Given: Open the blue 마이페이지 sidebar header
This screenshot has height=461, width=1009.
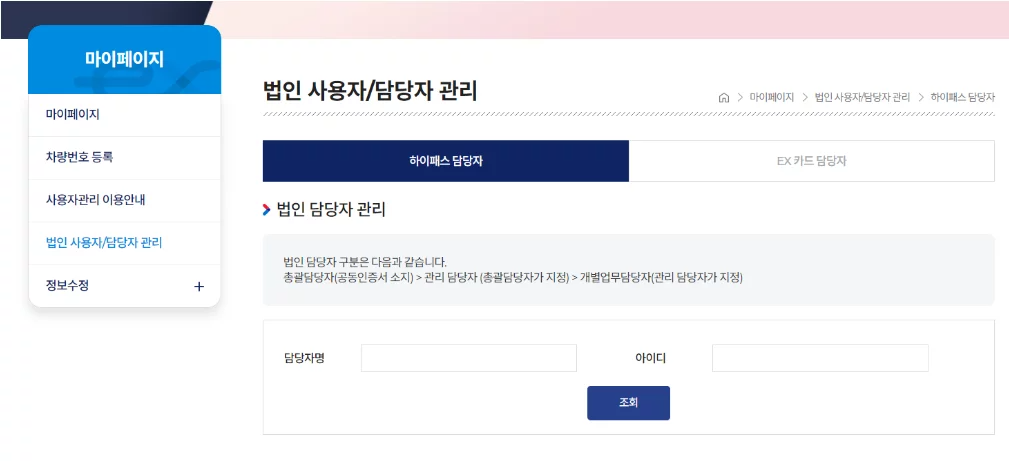Looking at the screenshot, I should pos(125,59).
